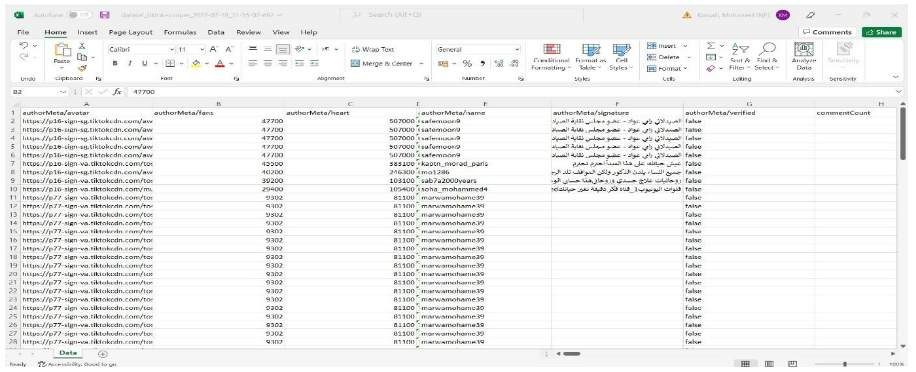This screenshot has width=916, height=372.
Task: Click the Save floppy disk icon
Action: tap(104, 15)
